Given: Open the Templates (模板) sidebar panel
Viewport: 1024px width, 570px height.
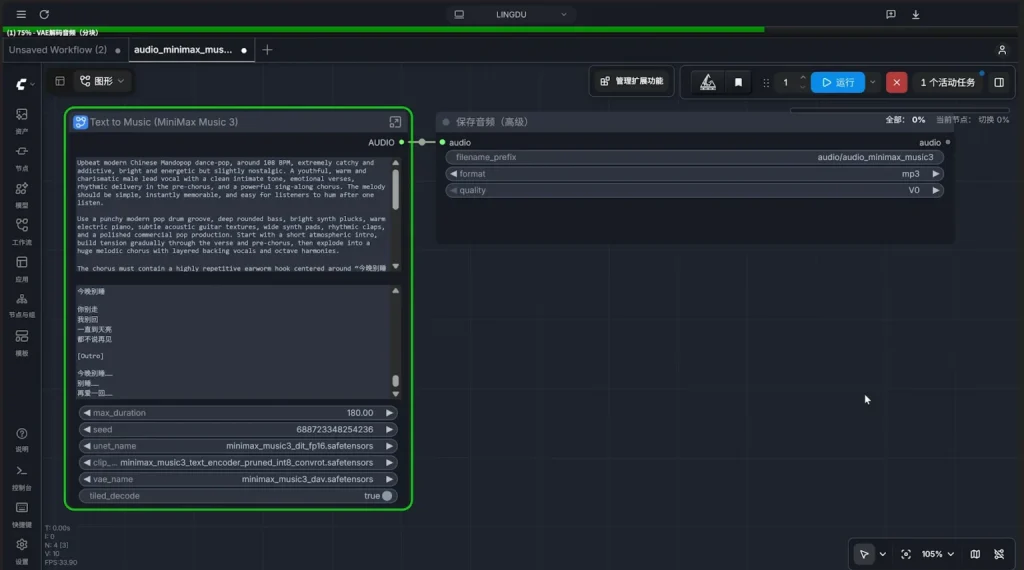Looking at the screenshot, I should point(22,343).
